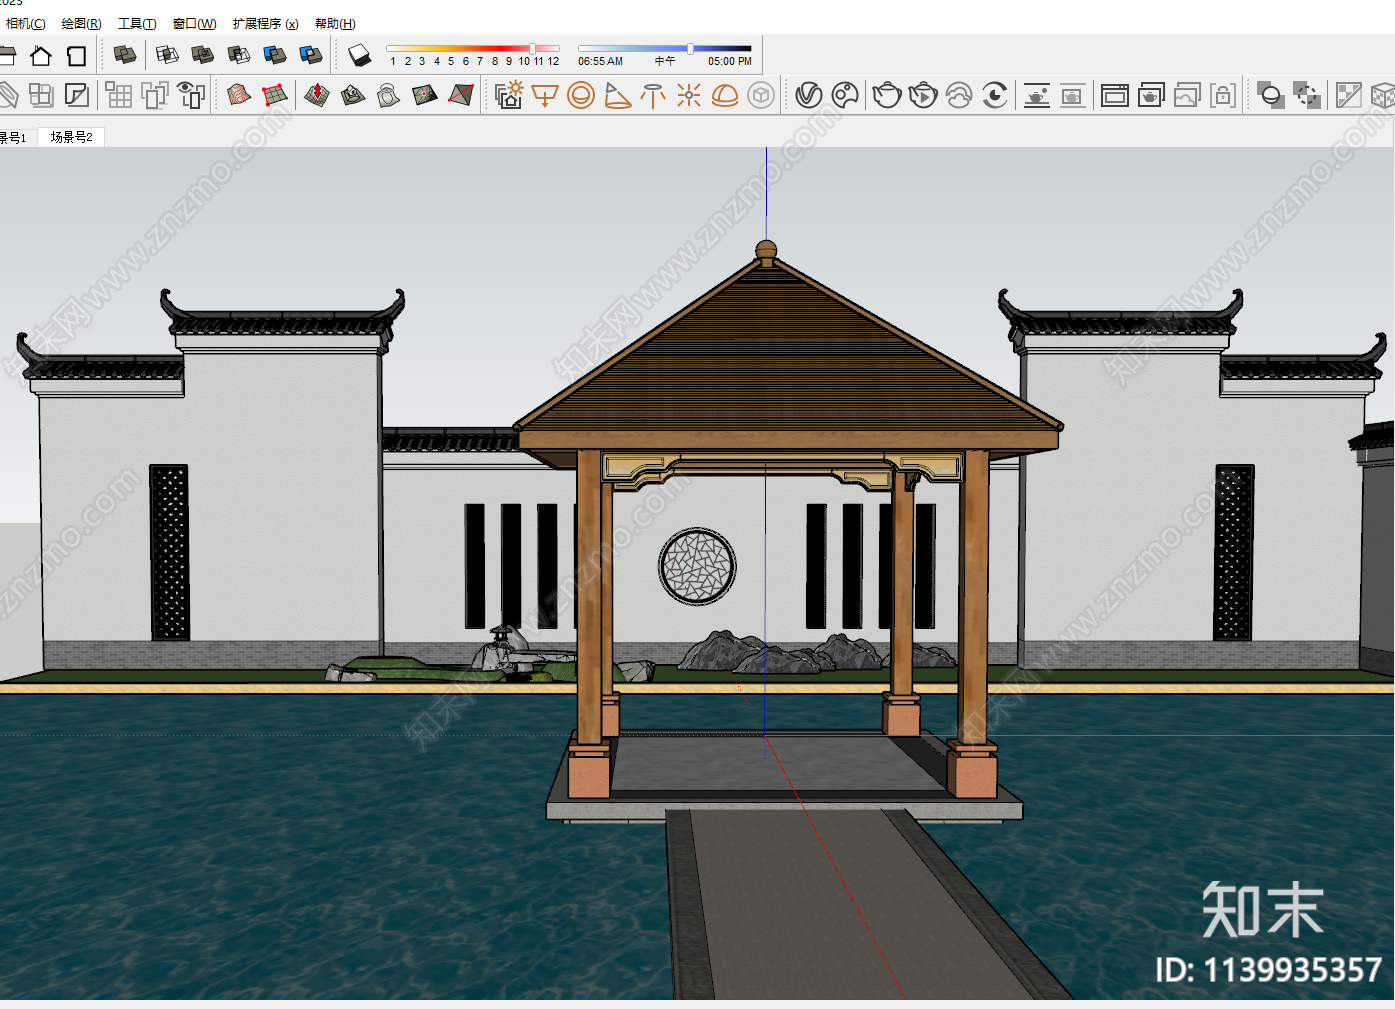Click the circular arrow V-Ray icon
The image size is (1395, 1009).
click(995, 95)
